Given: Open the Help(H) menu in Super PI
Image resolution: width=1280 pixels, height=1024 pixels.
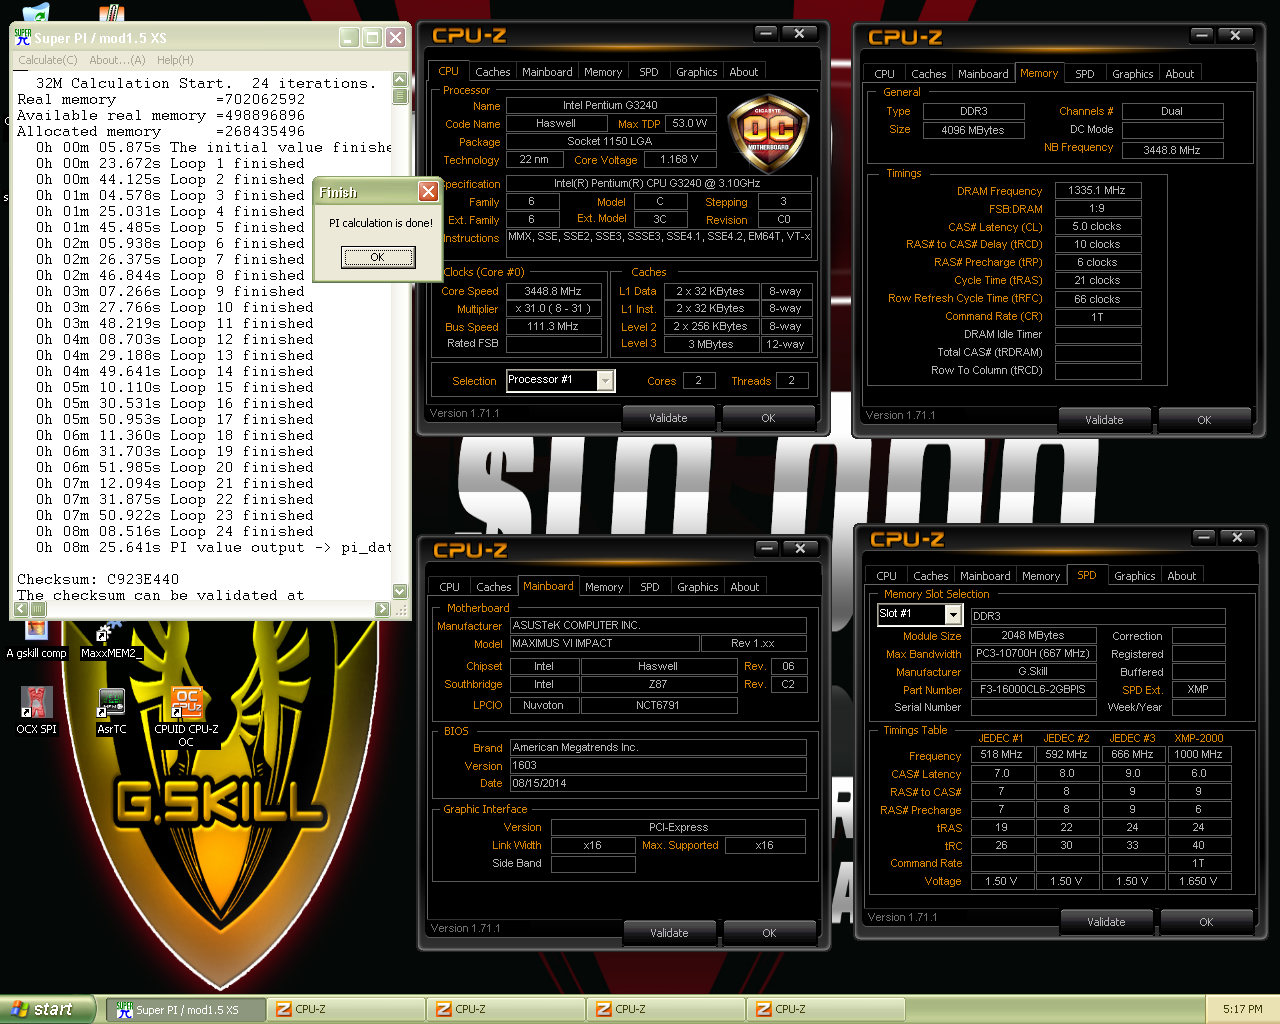Looking at the screenshot, I should [175, 60].
